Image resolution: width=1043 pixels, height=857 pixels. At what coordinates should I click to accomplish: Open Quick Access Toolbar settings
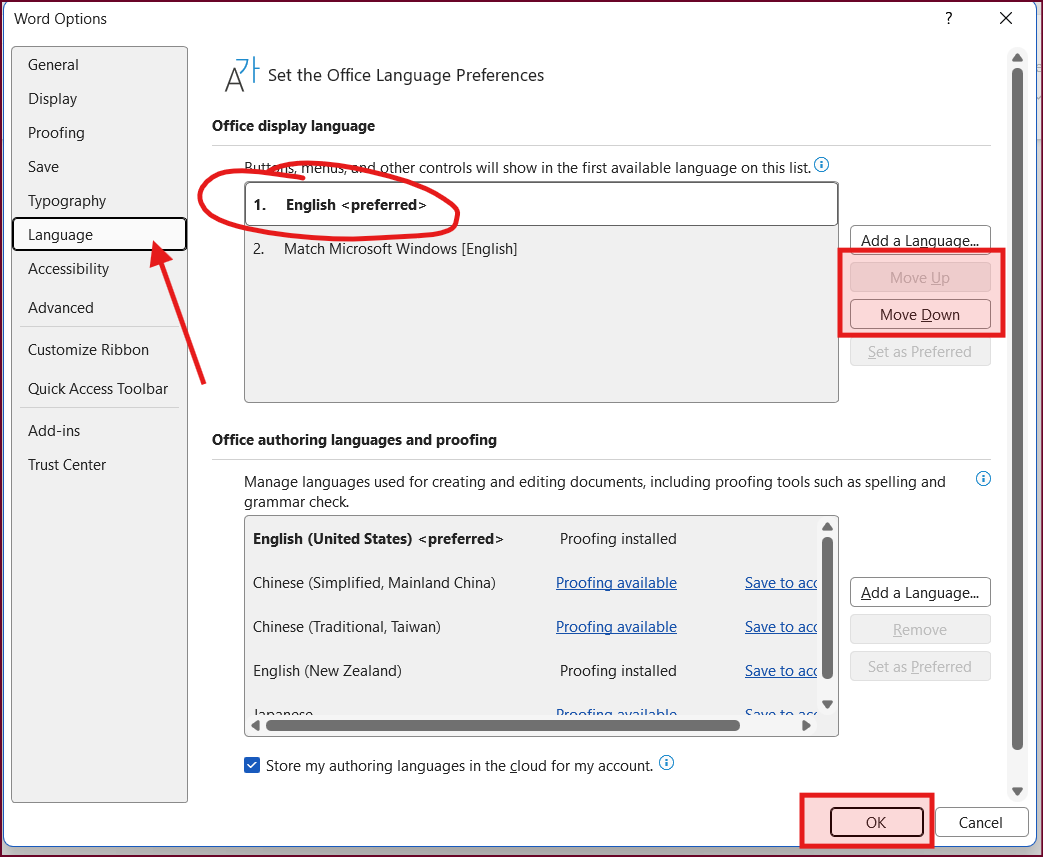(x=98, y=389)
